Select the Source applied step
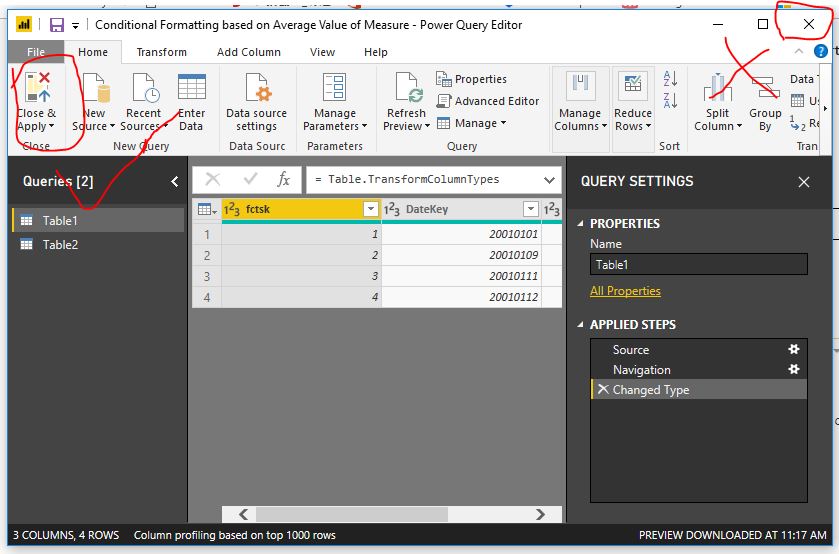 (698, 350)
